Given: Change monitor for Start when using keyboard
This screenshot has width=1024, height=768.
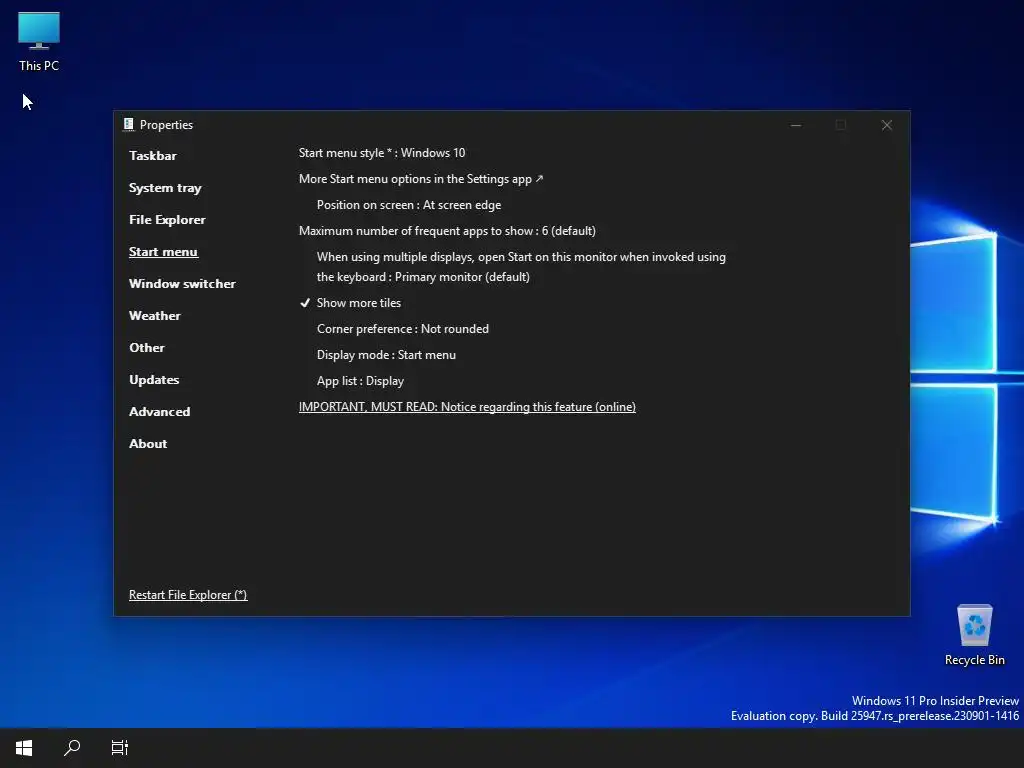Looking at the screenshot, I should 521,266.
